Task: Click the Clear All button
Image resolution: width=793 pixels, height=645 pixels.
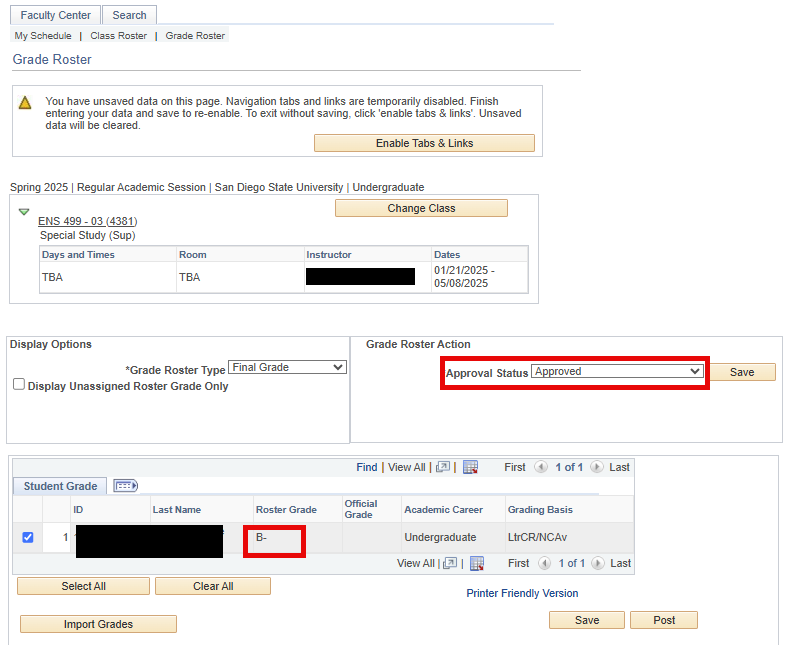Action: [x=213, y=586]
